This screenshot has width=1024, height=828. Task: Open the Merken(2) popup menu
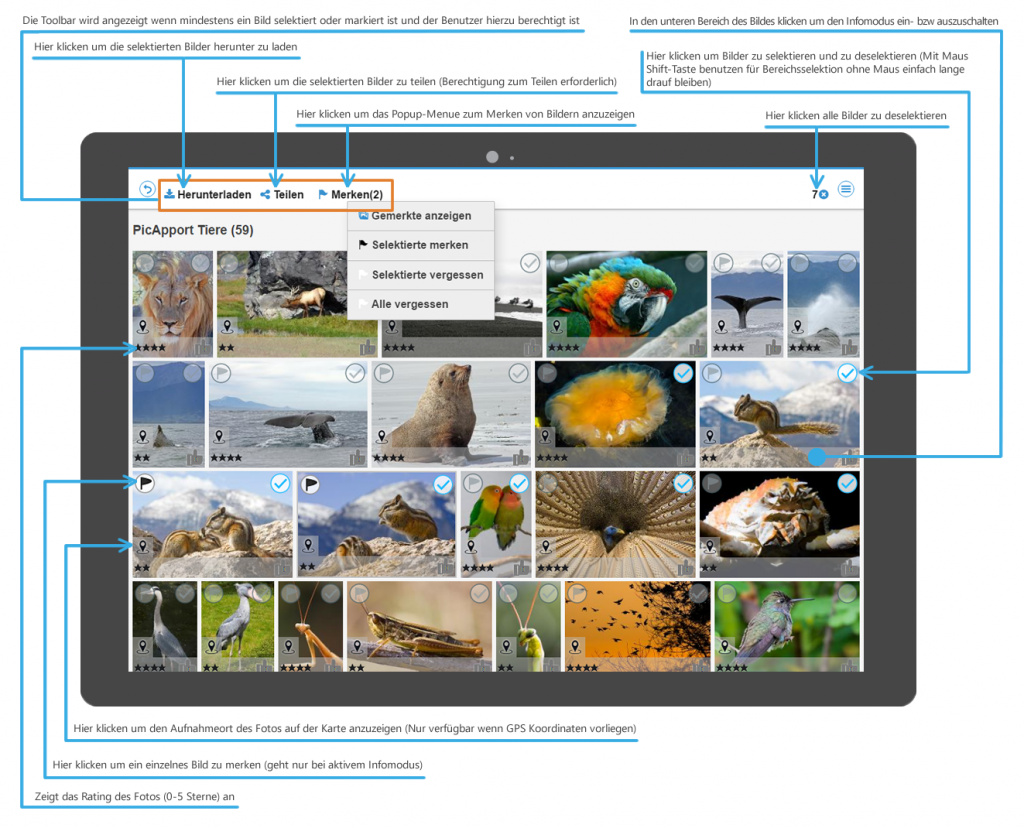350,194
